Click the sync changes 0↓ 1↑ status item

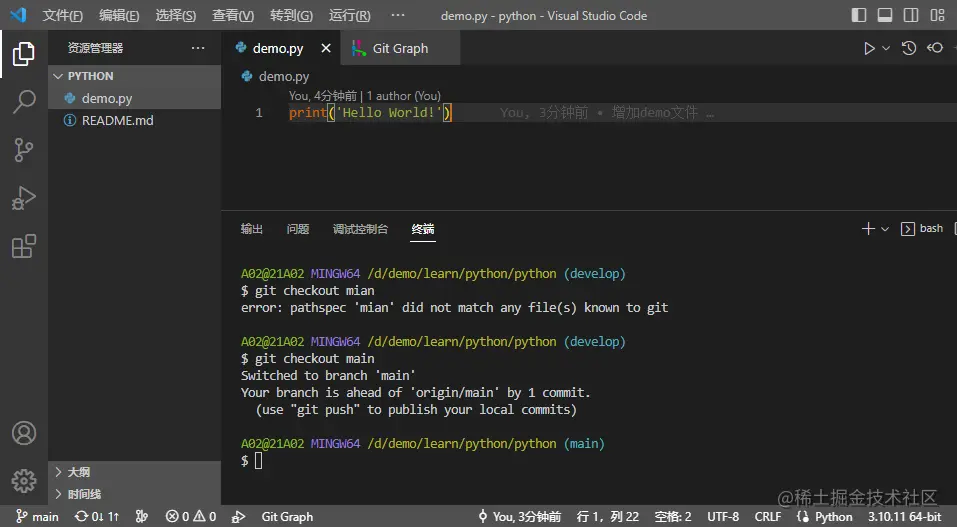tap(96, 517)
